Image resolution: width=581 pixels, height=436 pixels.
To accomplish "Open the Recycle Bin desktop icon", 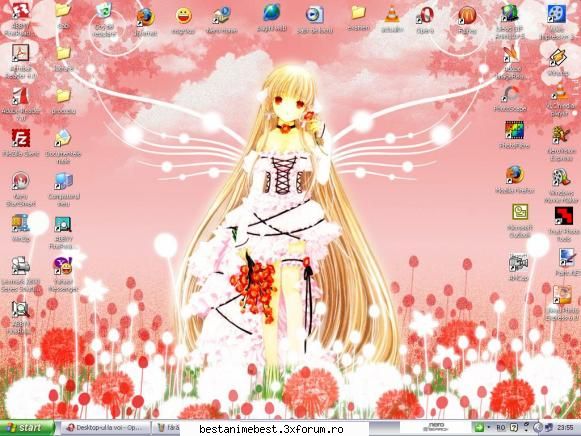I will [x=105, y=11].
